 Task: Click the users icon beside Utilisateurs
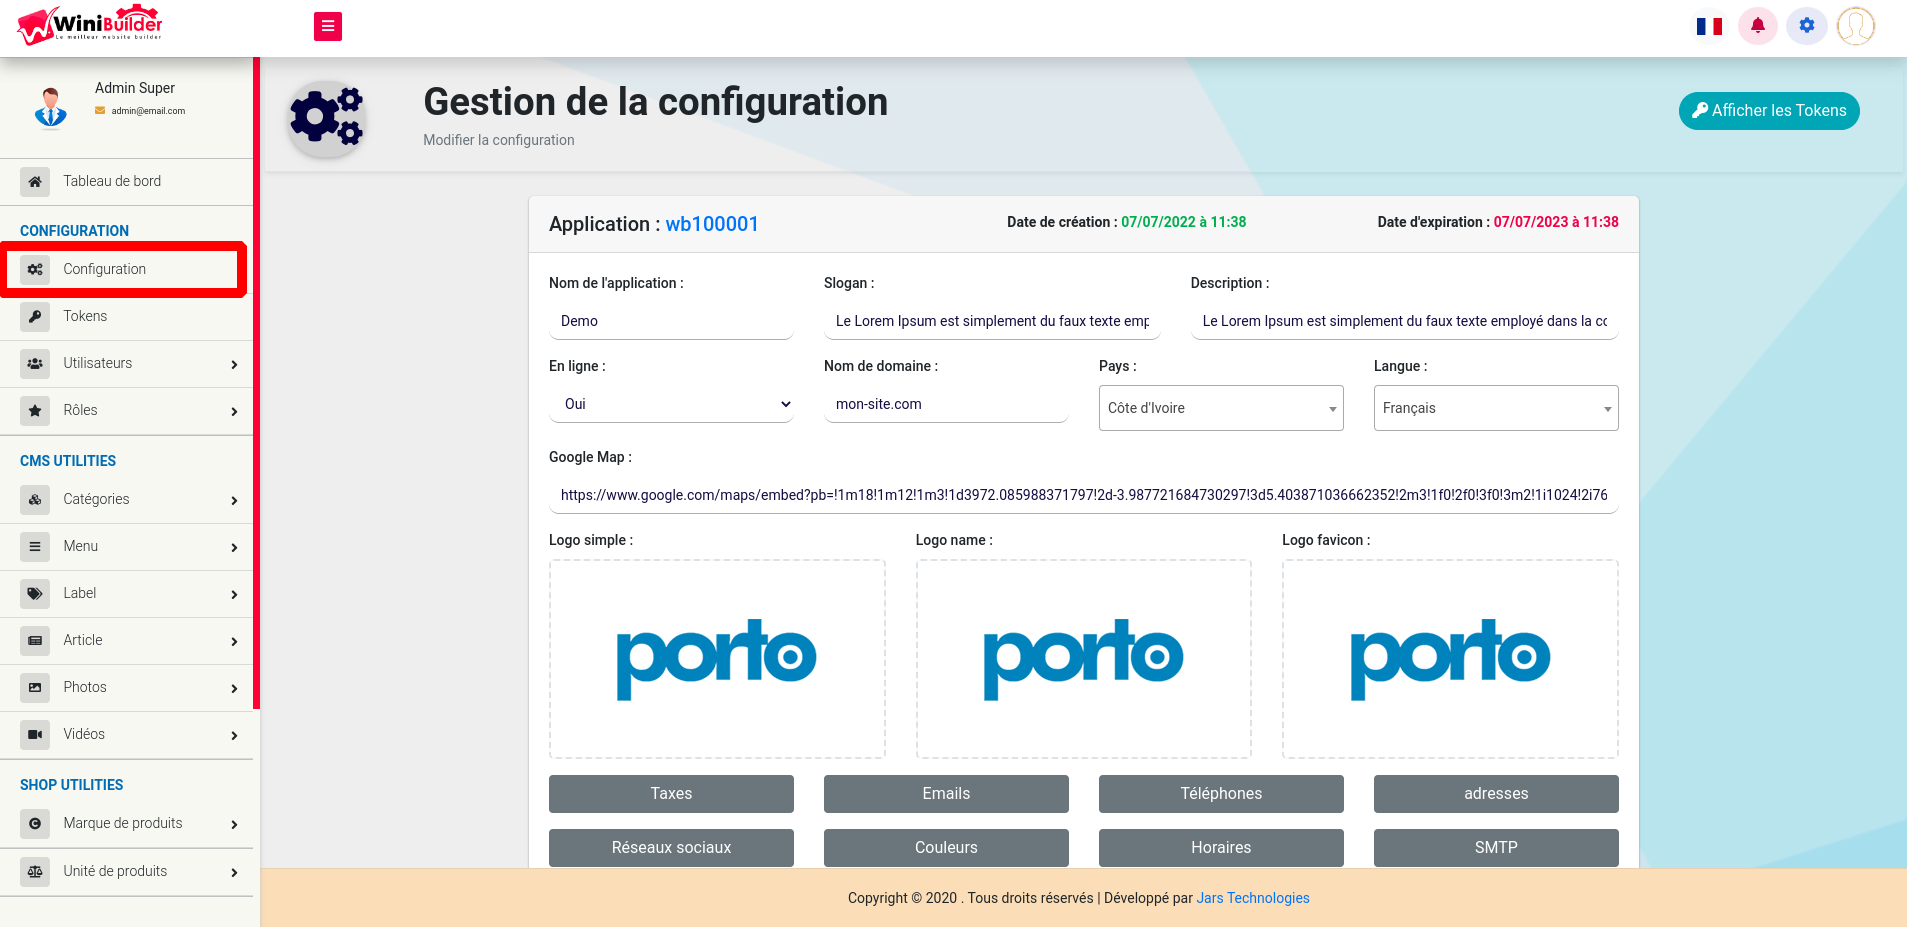tap(35, 363)
